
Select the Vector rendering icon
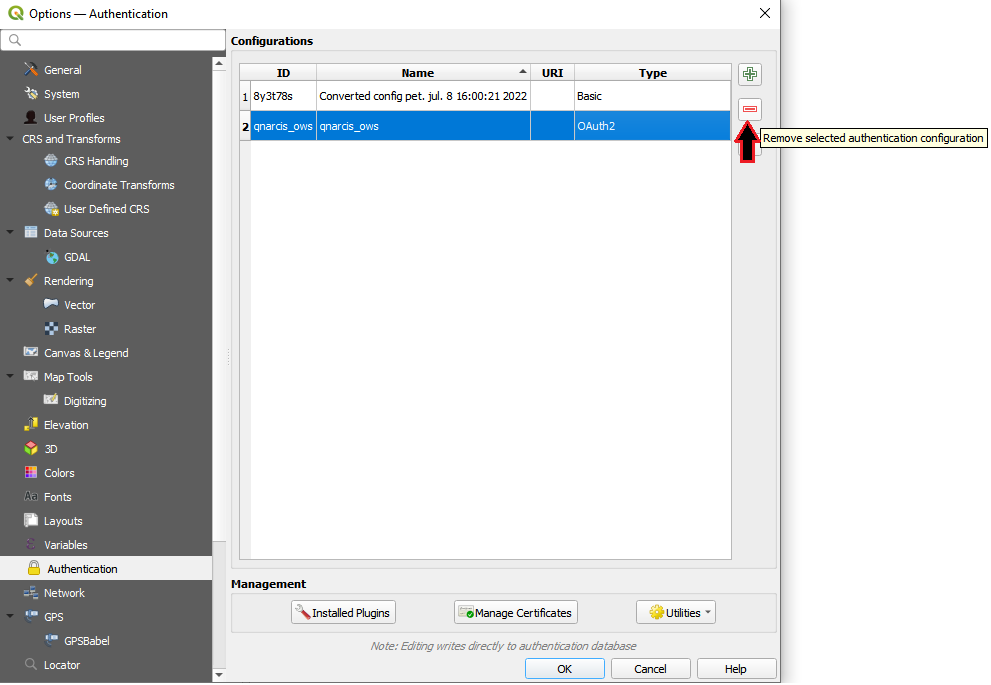tap(52, 304)
